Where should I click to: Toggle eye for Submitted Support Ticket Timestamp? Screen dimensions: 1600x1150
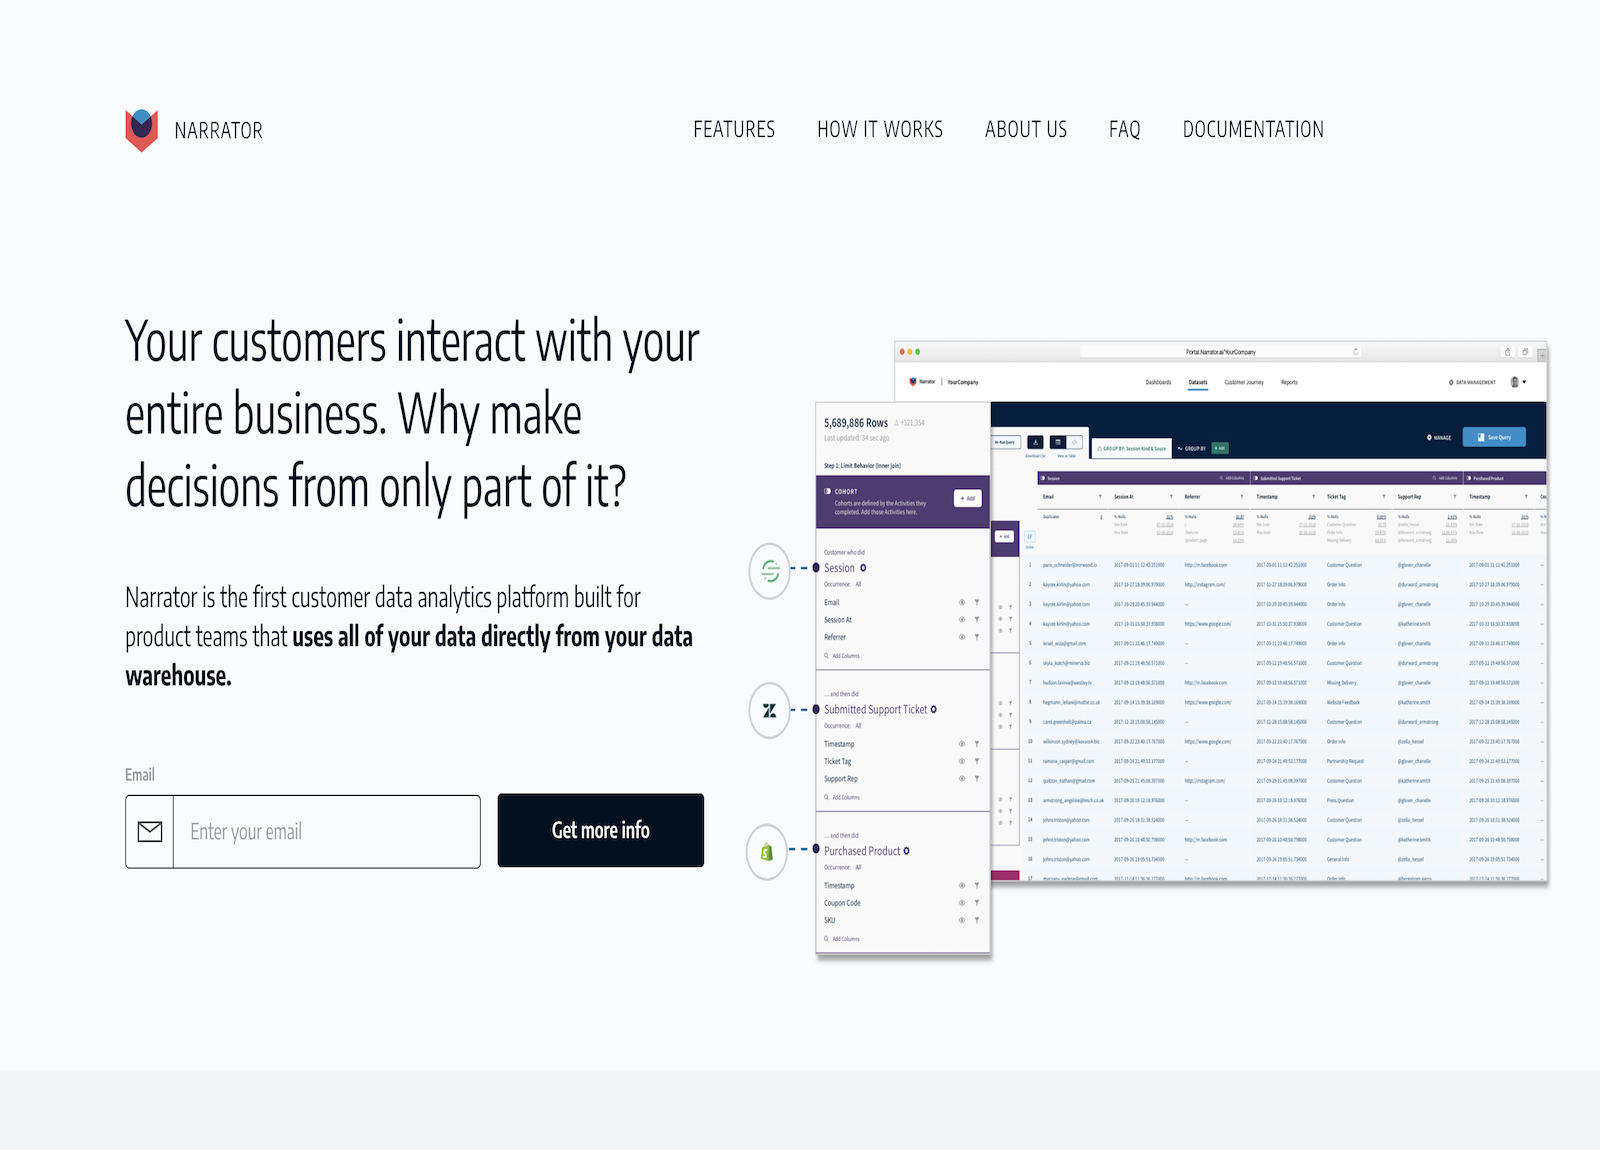[962, 744]
